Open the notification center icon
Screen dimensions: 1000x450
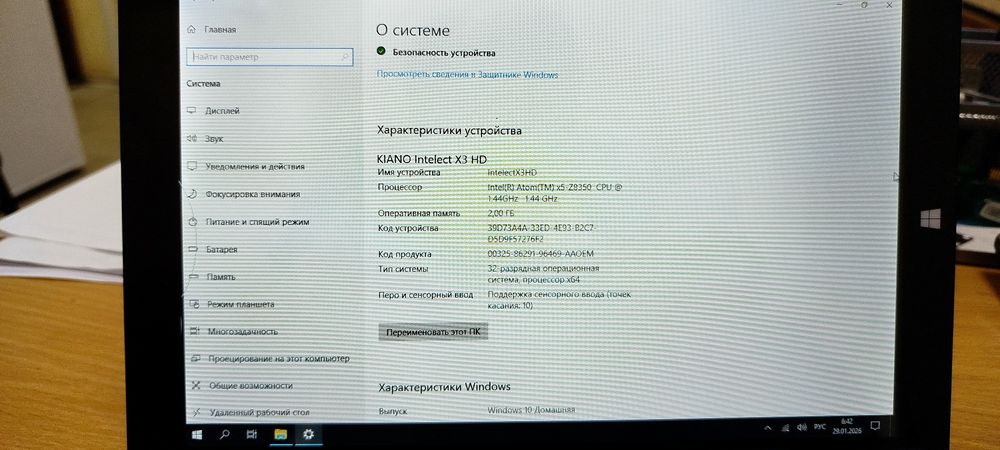876,425
